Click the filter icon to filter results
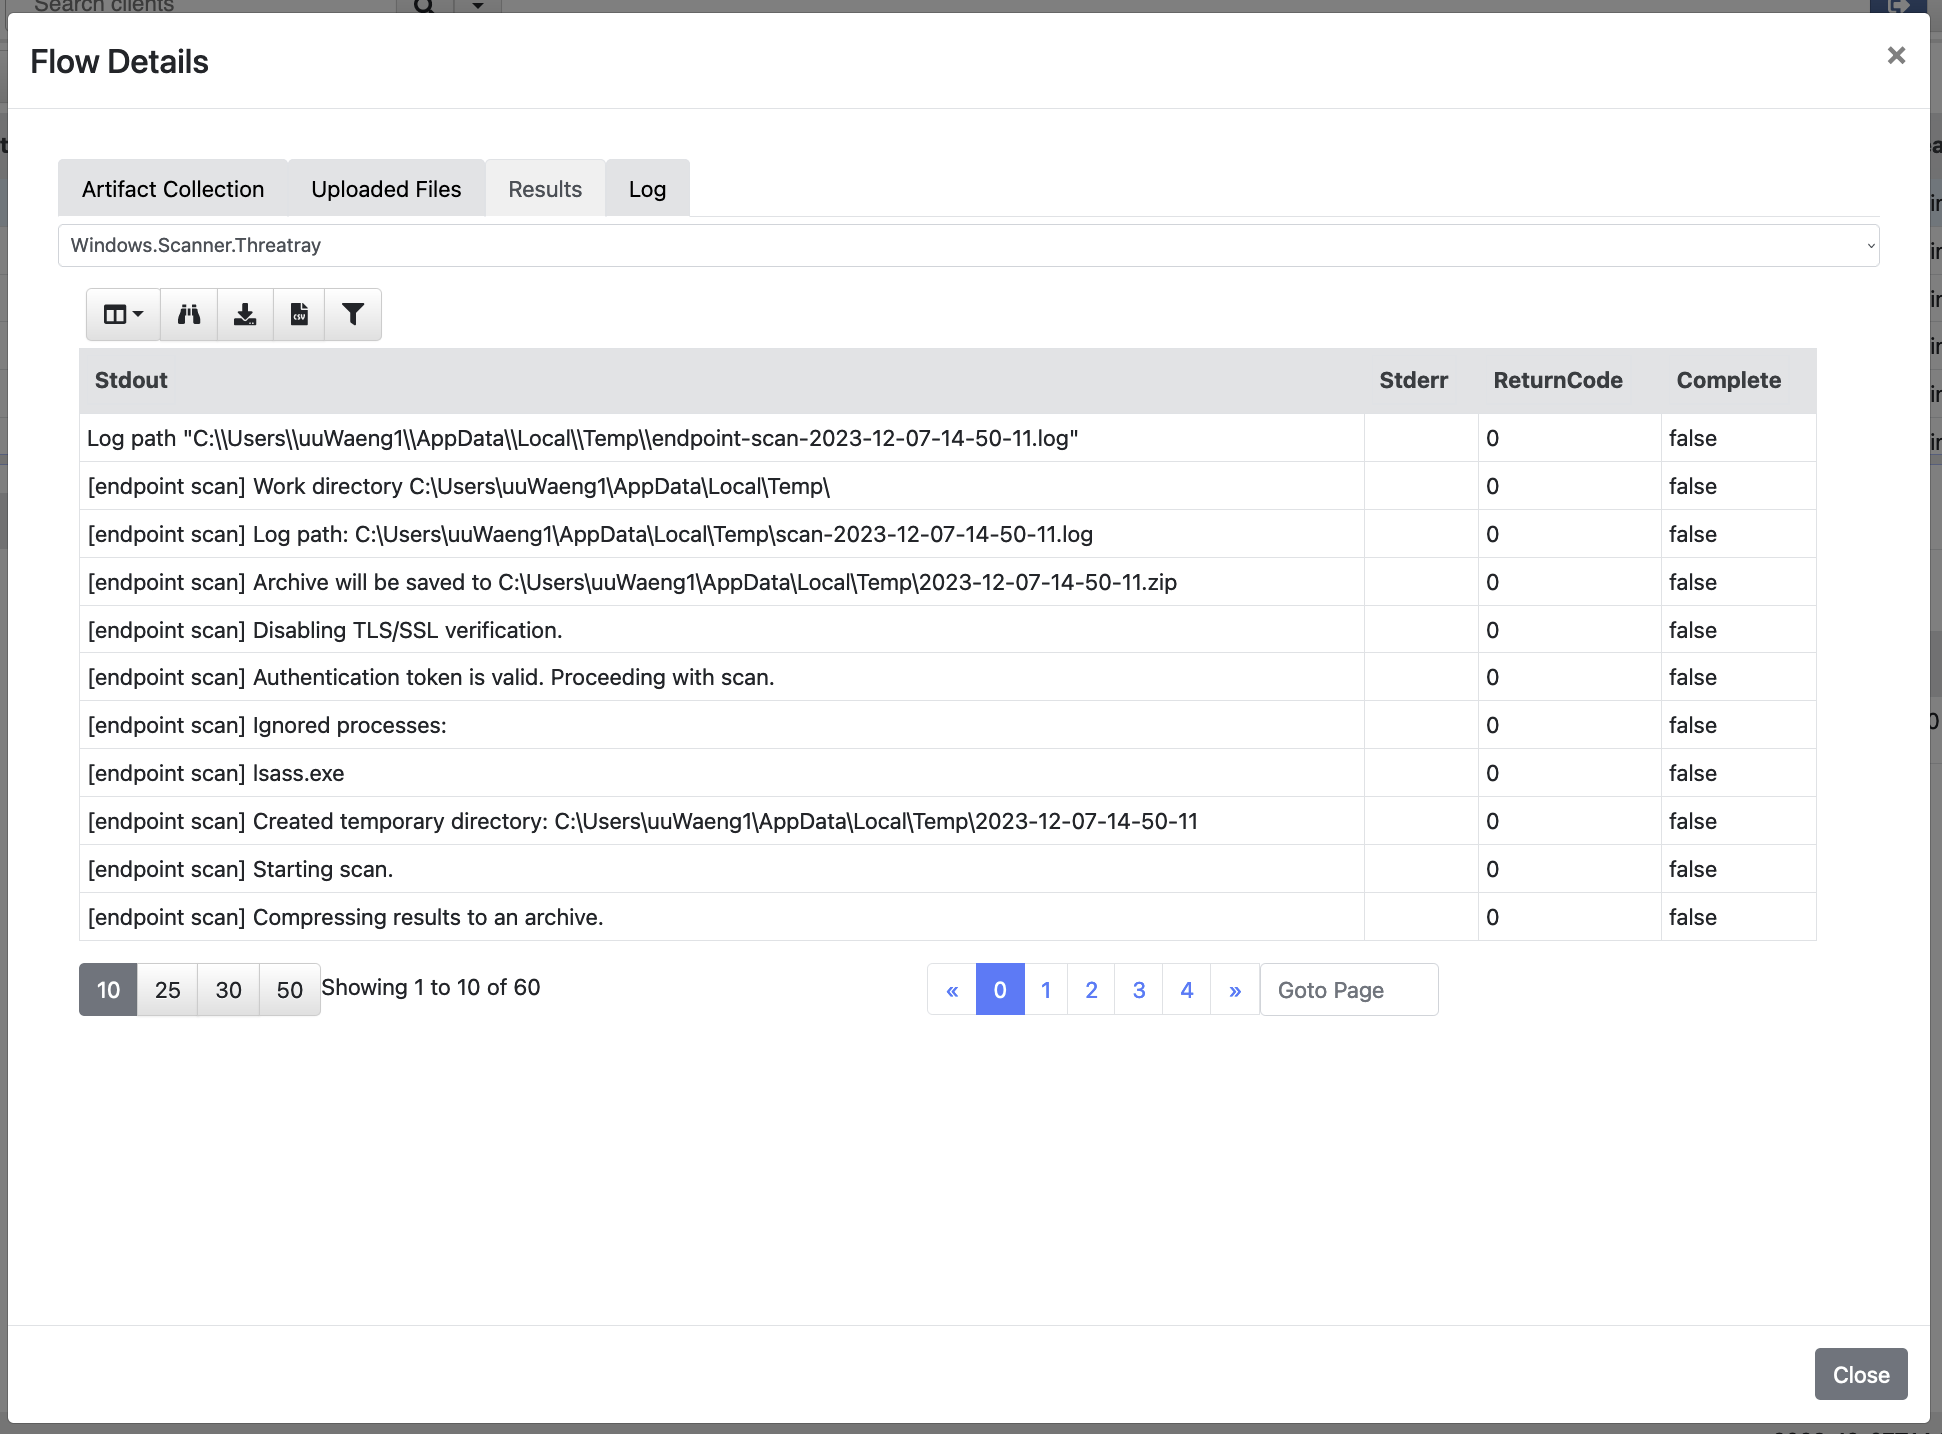 353,314
